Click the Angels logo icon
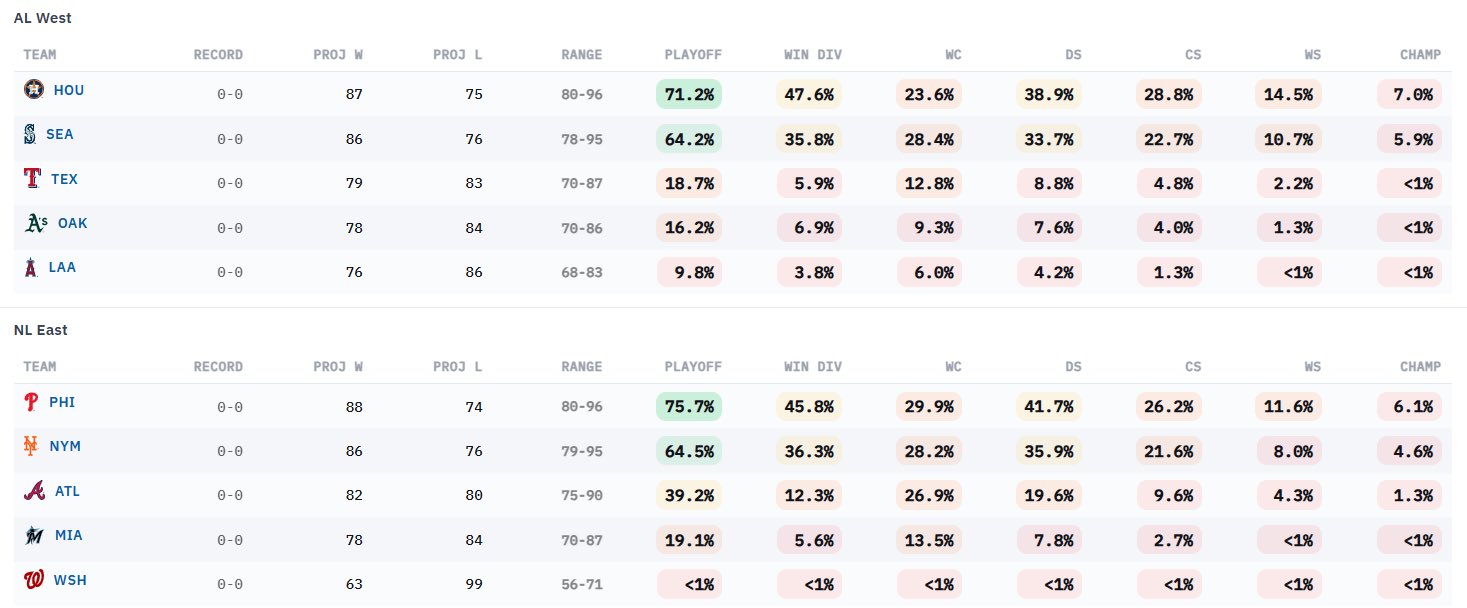The height and width of the screenshot is (608, 1467). [31, 268]
